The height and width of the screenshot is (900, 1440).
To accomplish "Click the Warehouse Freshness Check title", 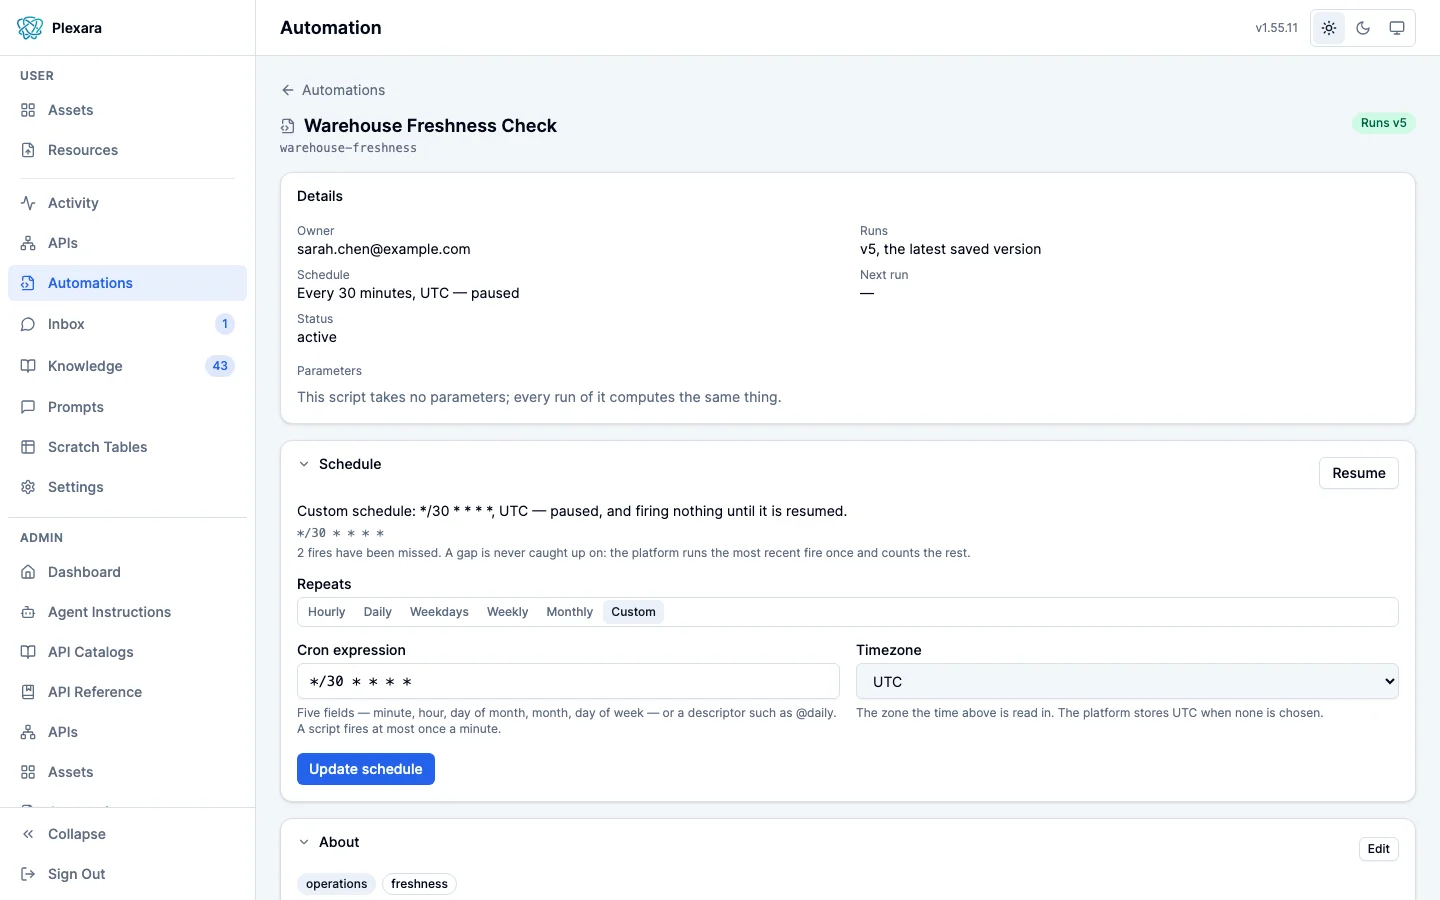I will pyautogui.click(x=430, y=126).
